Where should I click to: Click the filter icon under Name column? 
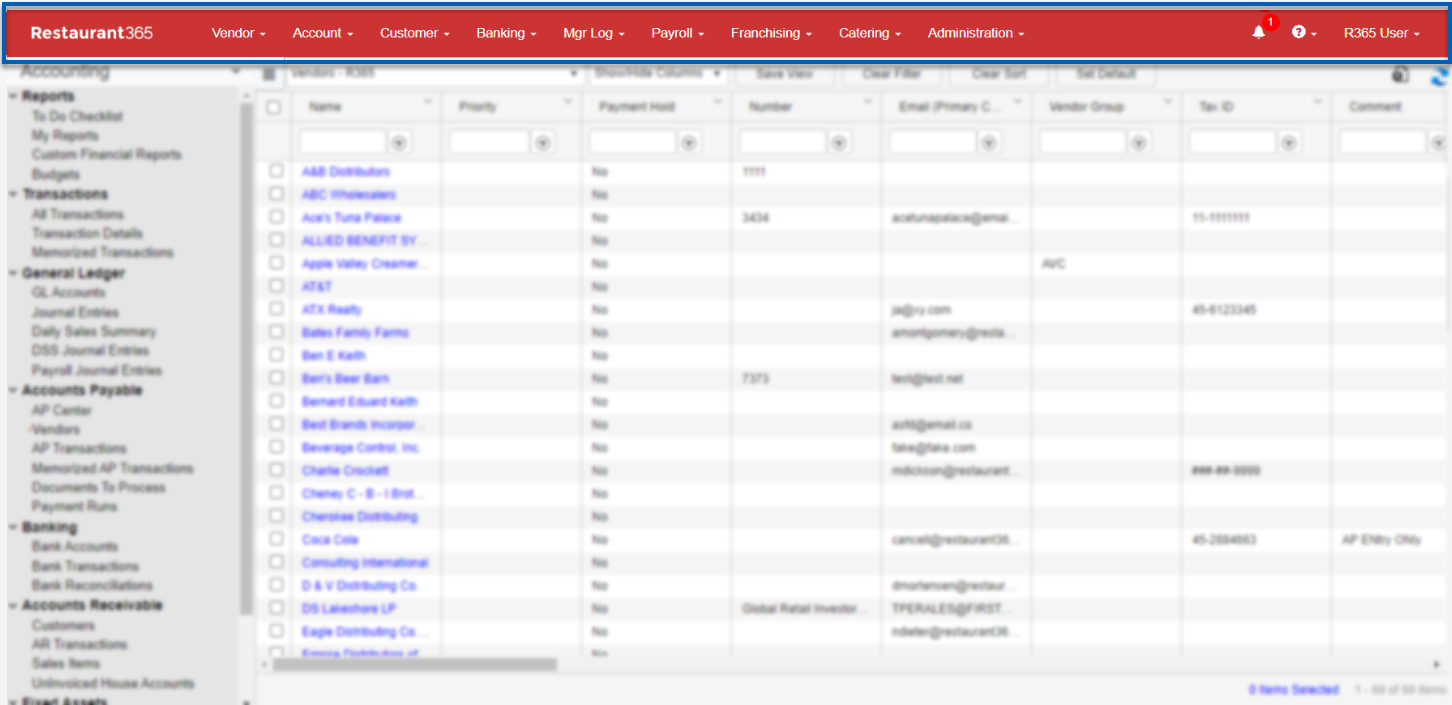pos(399,143)
